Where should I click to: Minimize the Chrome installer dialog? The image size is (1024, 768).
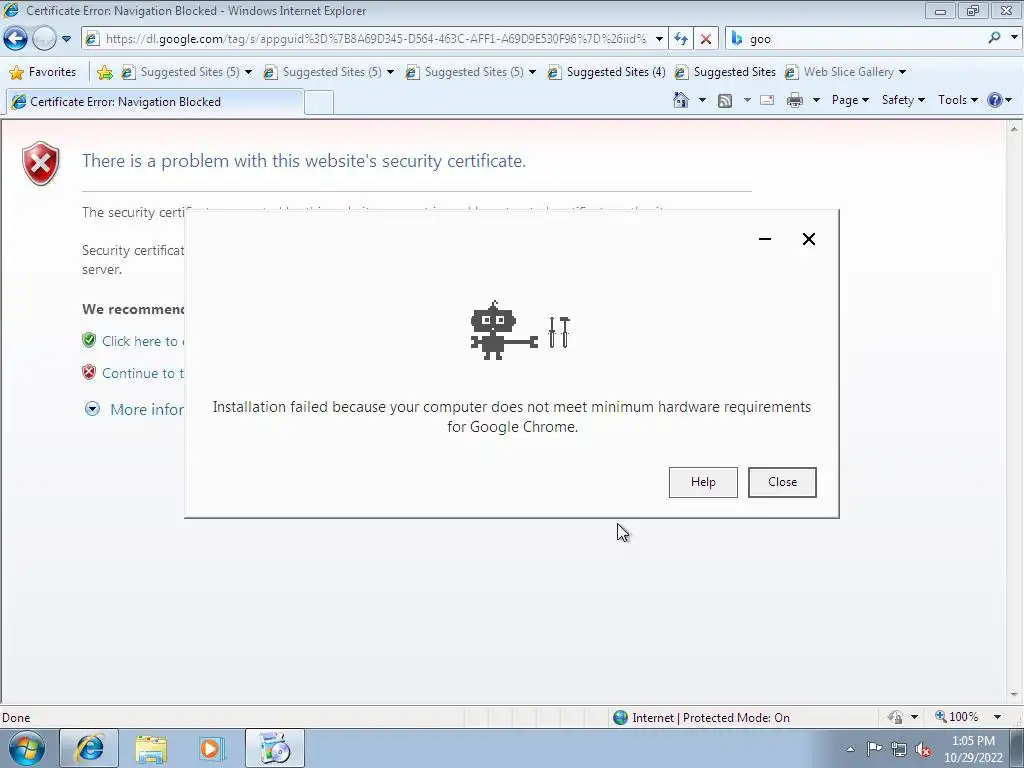pyautogui.click(x=765, y=239)
